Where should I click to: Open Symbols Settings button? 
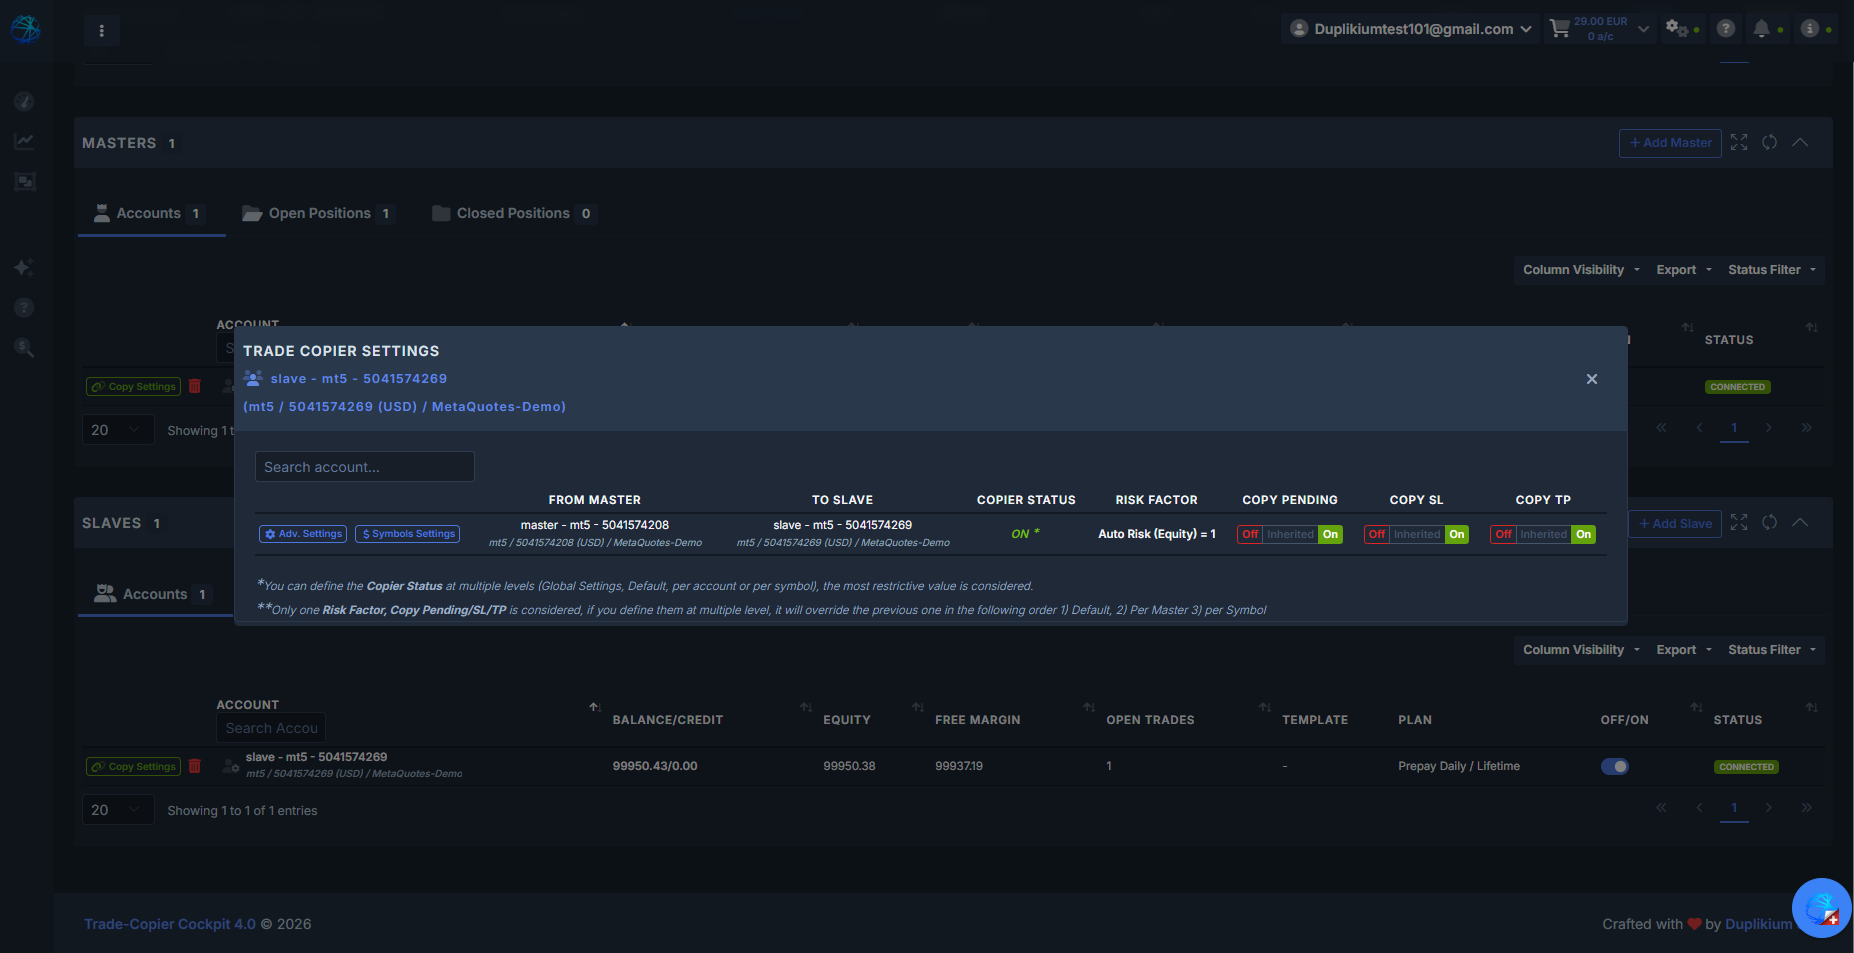tap(408, 534)
